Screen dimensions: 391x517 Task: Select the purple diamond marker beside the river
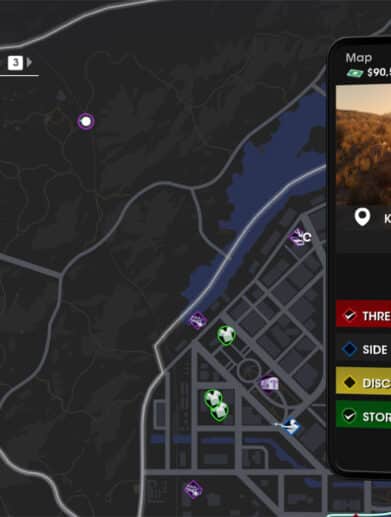point(197,321)
